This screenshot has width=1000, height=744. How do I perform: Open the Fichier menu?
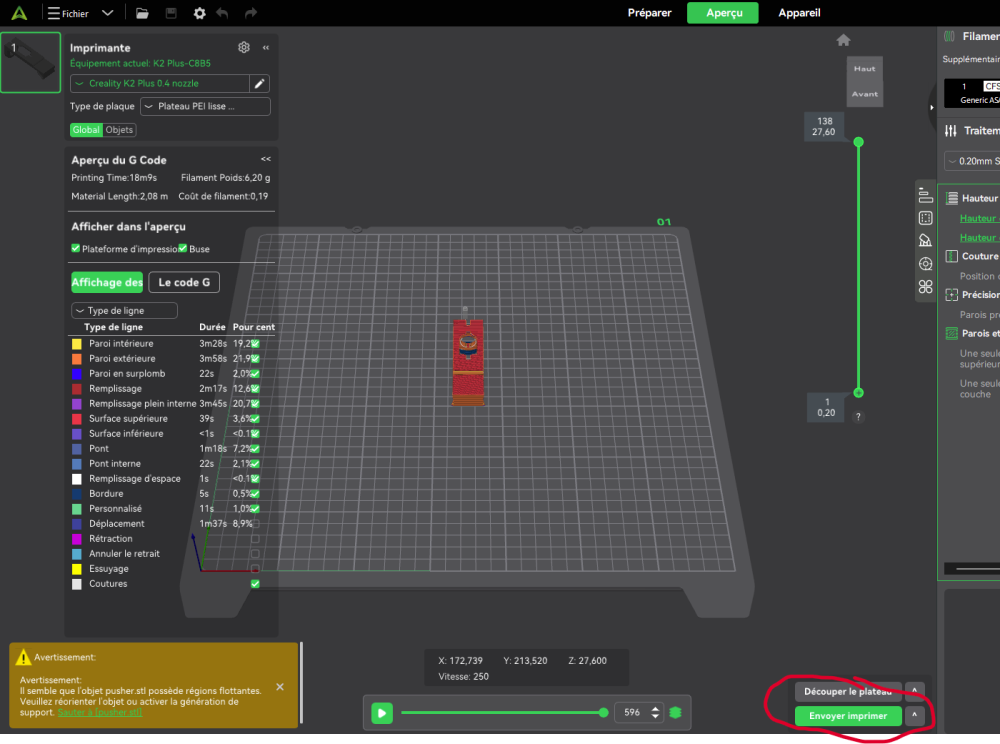click(68, 13)
